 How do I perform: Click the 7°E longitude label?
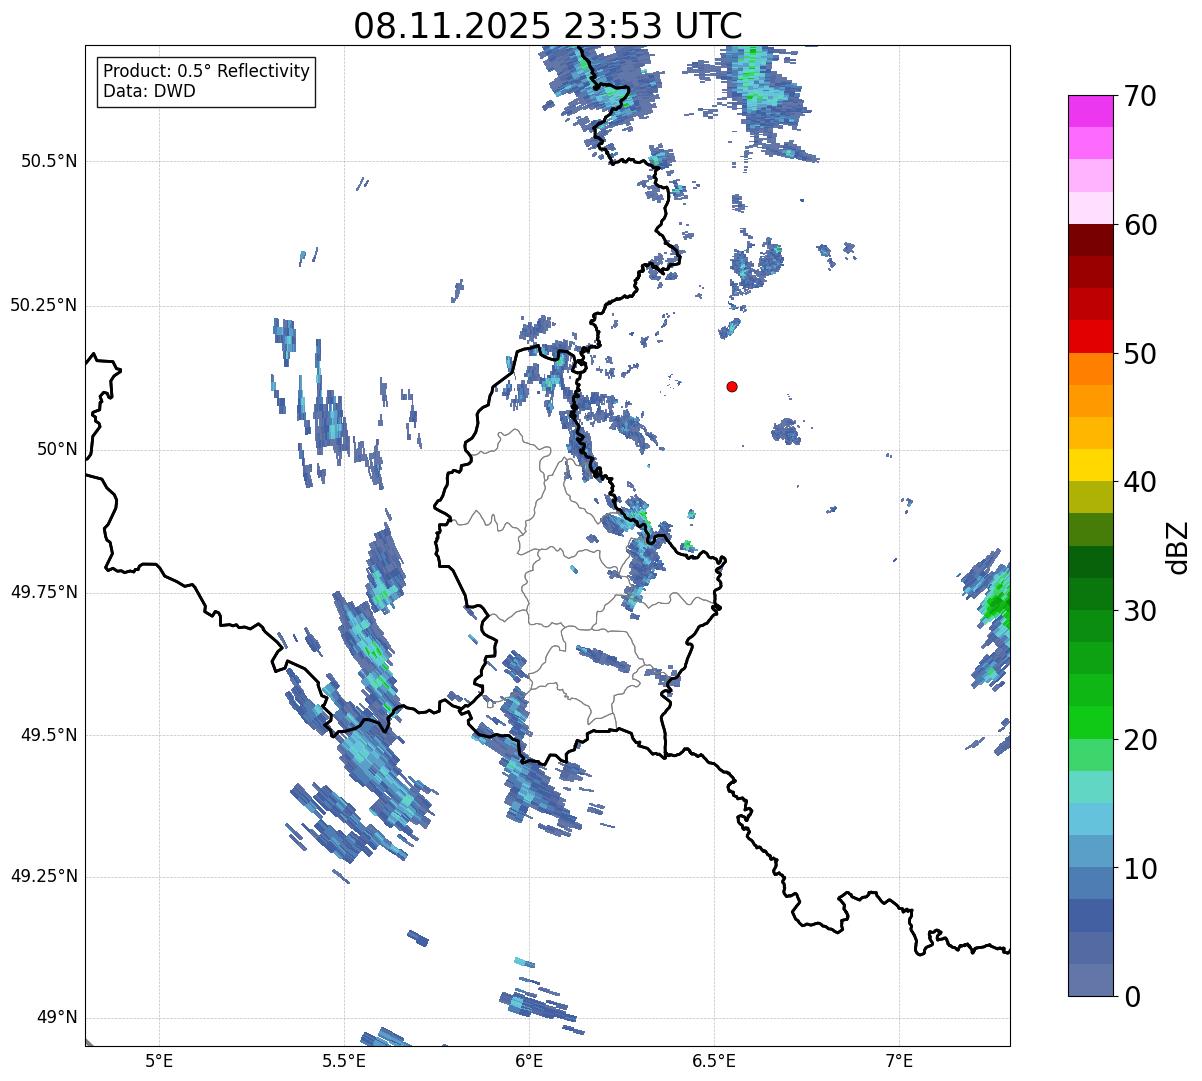coord(899,1061)
